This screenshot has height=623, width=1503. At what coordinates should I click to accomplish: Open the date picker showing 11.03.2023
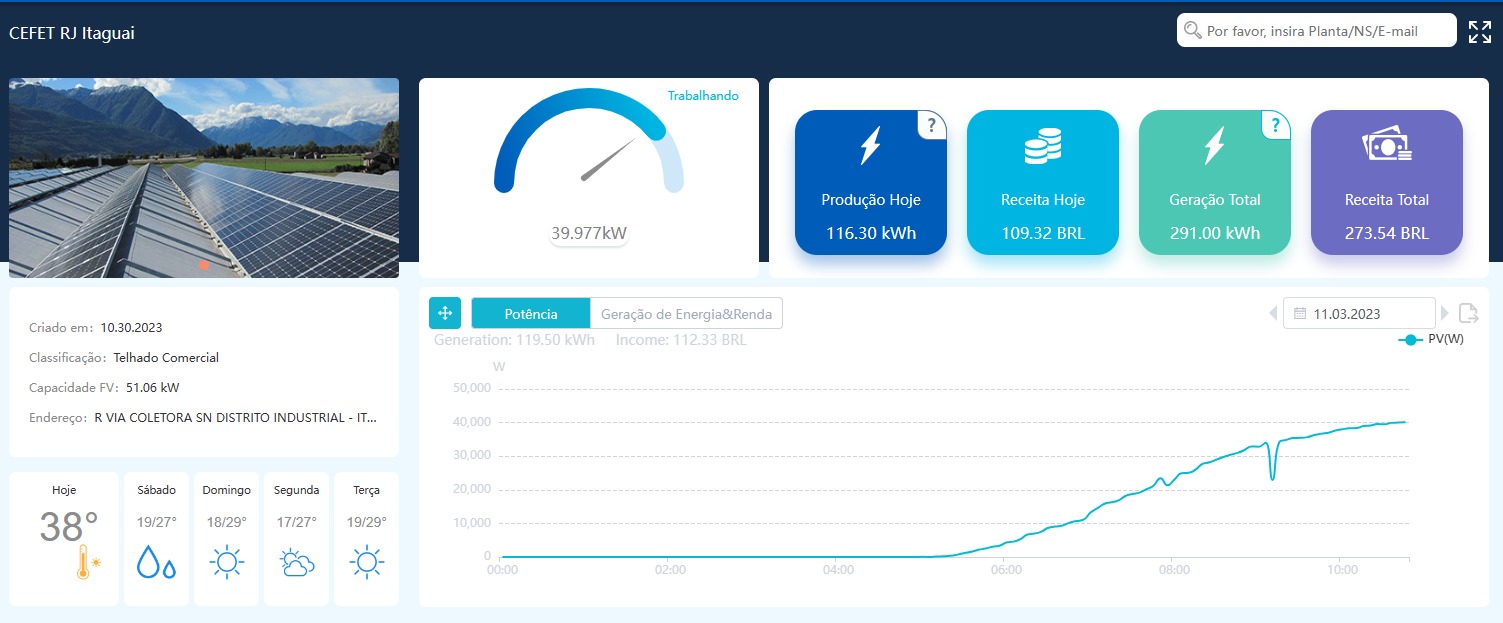click(x=1358, y=313)
